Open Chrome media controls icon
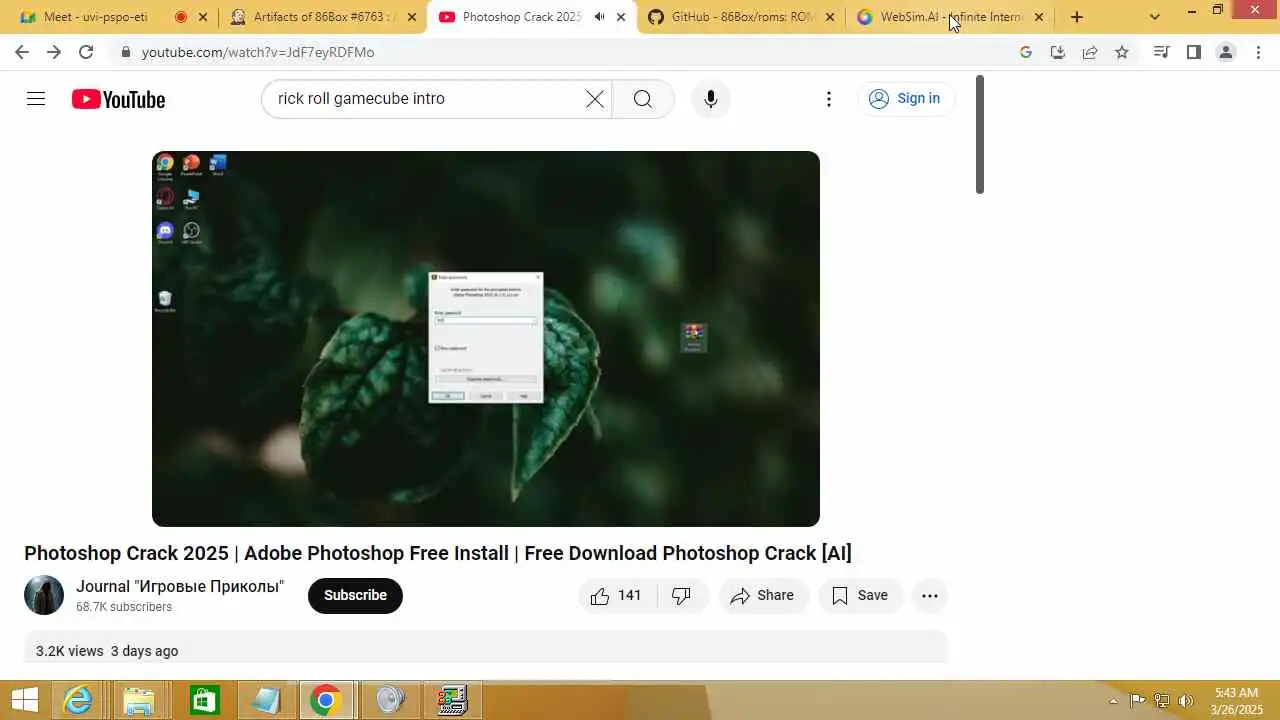Viewport: 1280px width, 720px height. coord(1161,52)
